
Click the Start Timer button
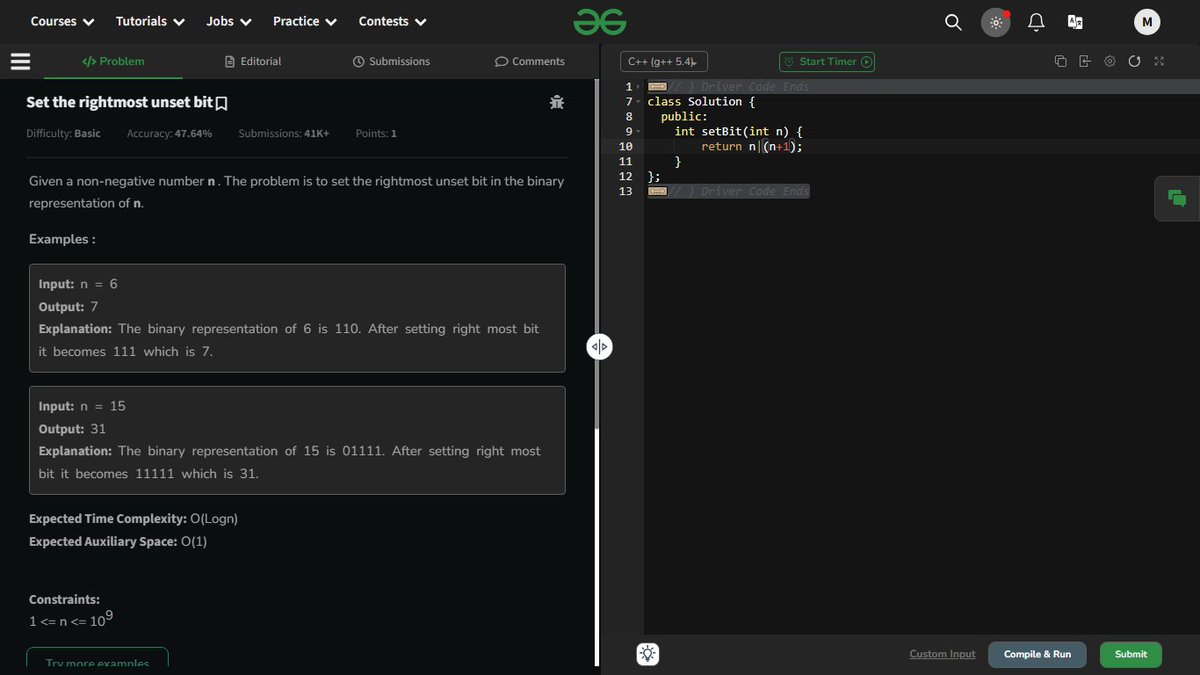[827, 62]
